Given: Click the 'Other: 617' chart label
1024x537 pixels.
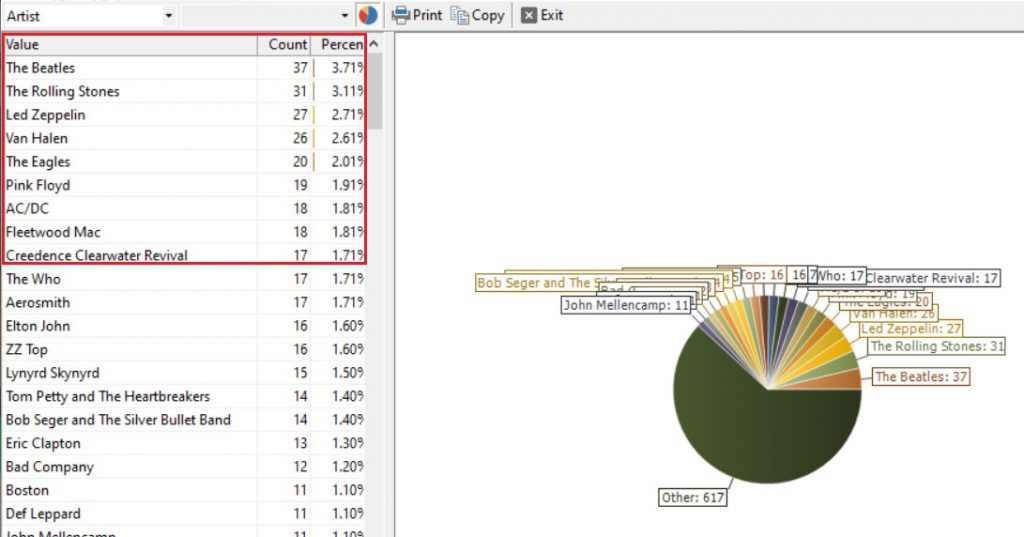Looking at the screenshot, I should [x=693, y=497].
